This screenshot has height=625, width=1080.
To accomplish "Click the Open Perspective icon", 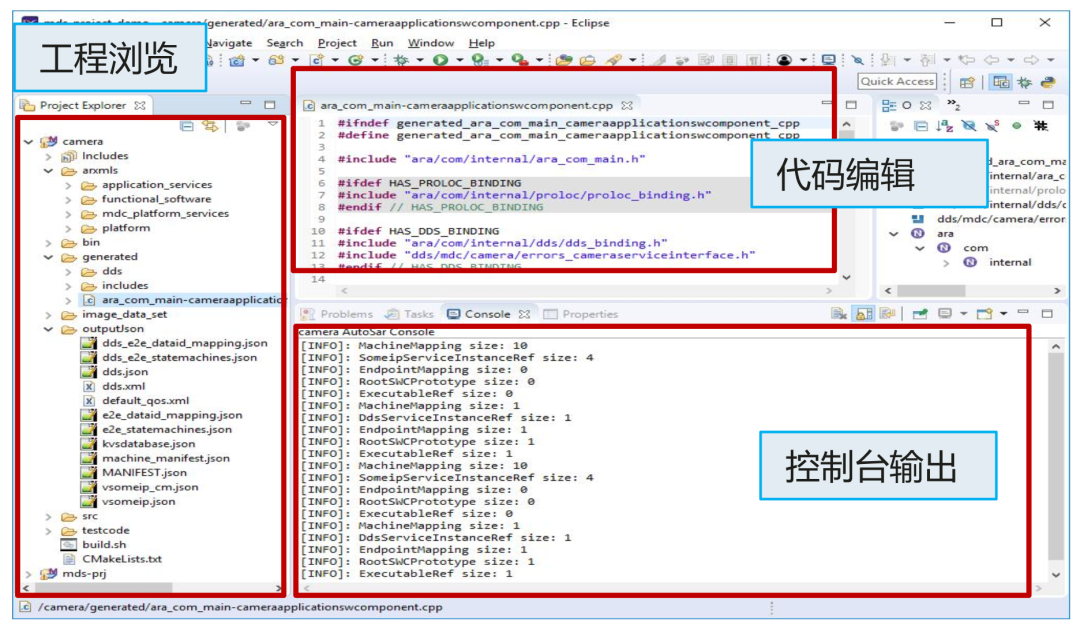I will click(x=967, y=83).
